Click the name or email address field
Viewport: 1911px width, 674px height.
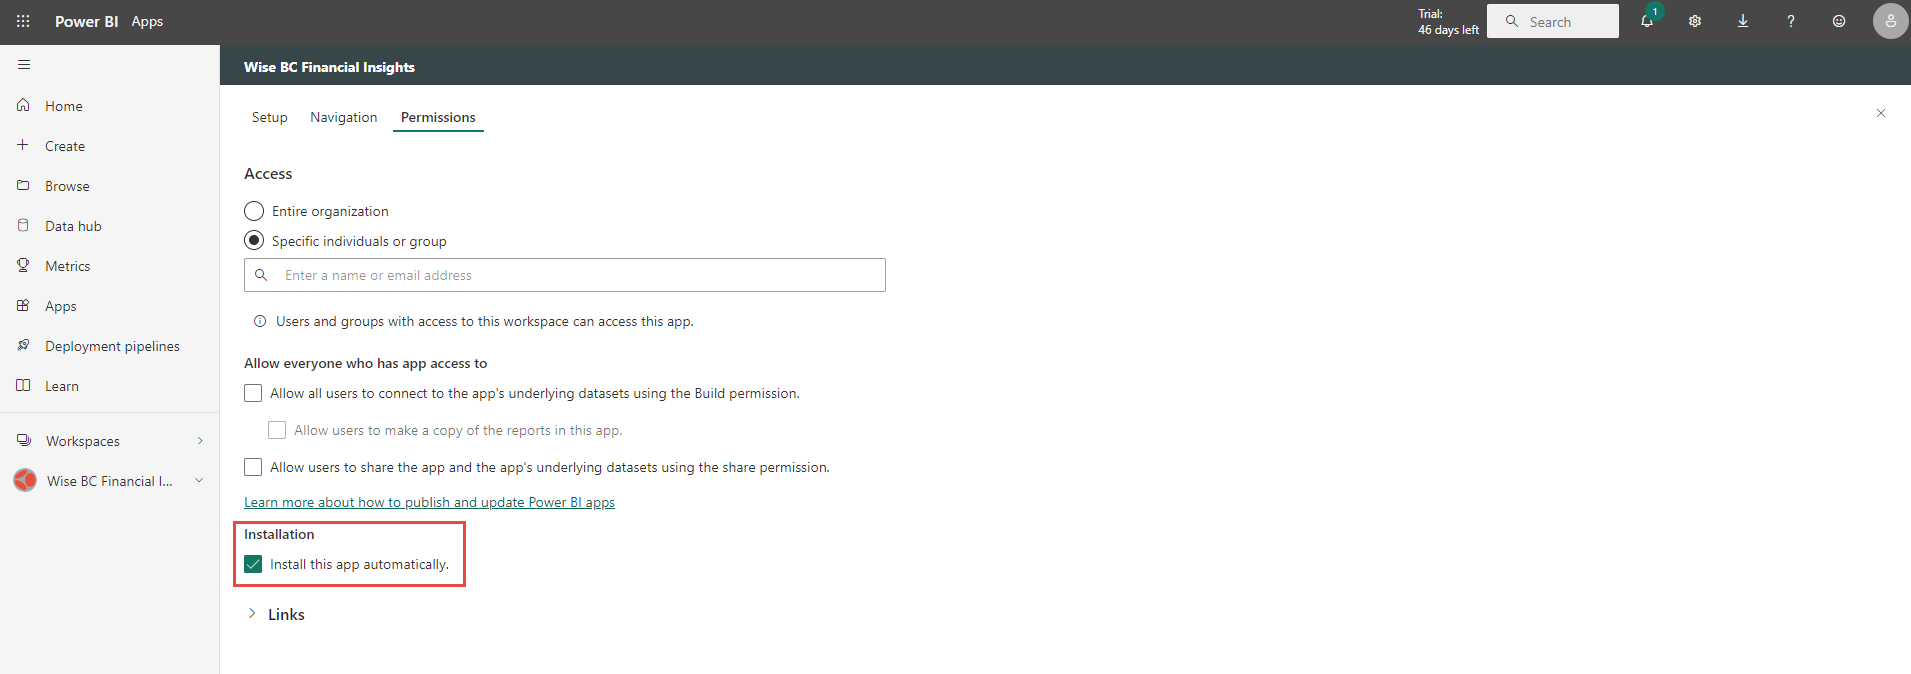pyautogui.click(x=578, y=275)
